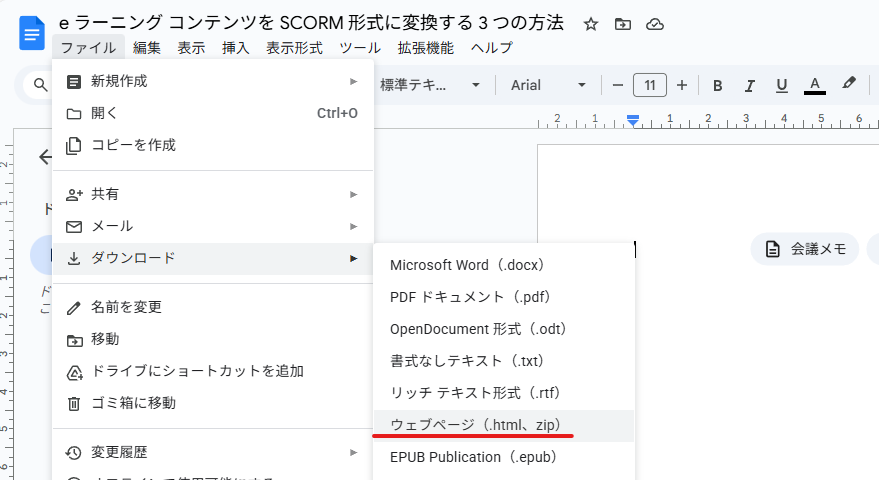Open the 挿入 menu
The image size is (879, 480).
(236, 48)
